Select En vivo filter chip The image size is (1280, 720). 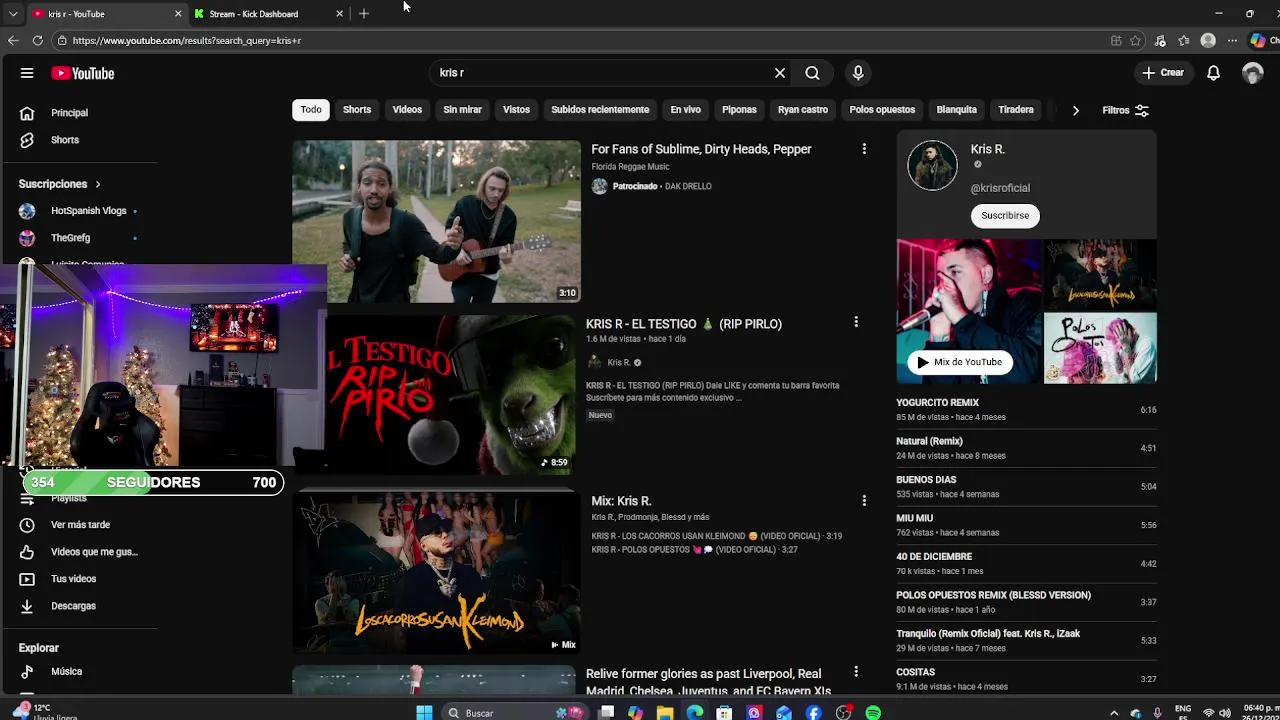(x=685, y=110)
